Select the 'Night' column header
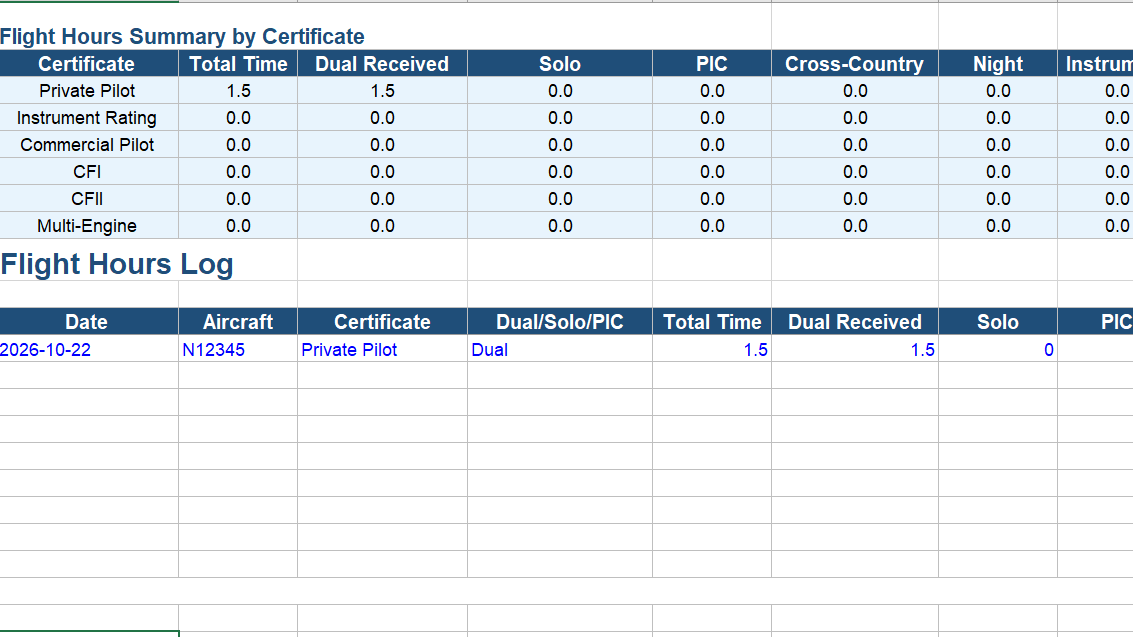Viewport: 1133px width, 637px height. click(x=998, y=64)
